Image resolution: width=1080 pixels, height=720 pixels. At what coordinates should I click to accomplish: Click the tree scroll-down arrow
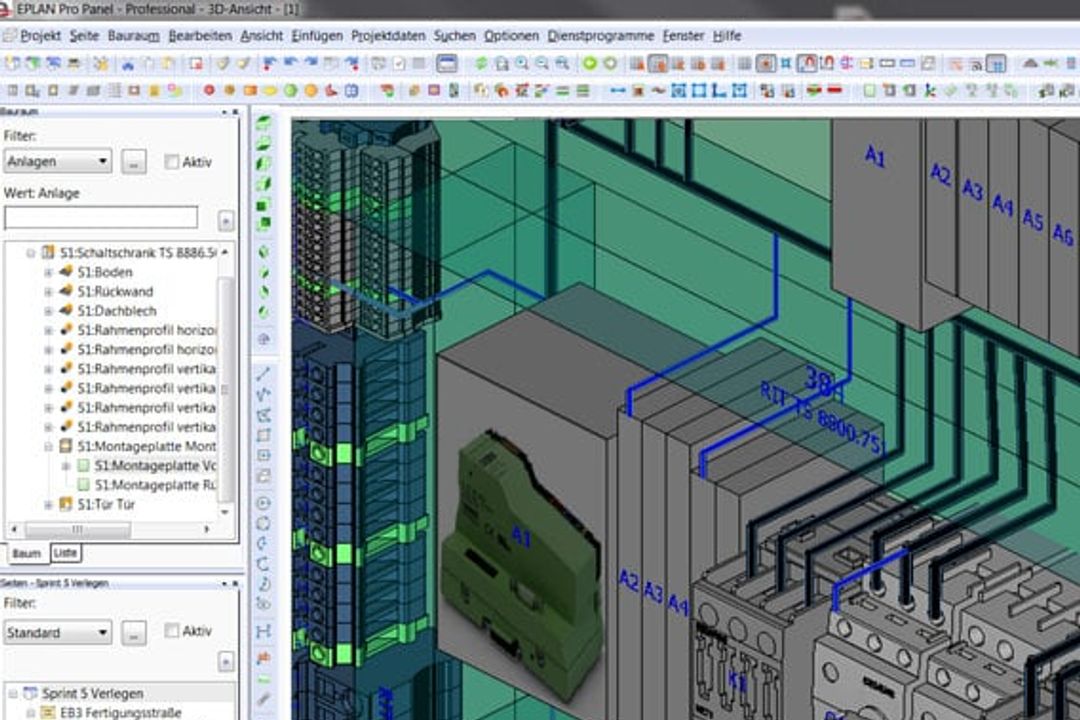coord(225,512)
